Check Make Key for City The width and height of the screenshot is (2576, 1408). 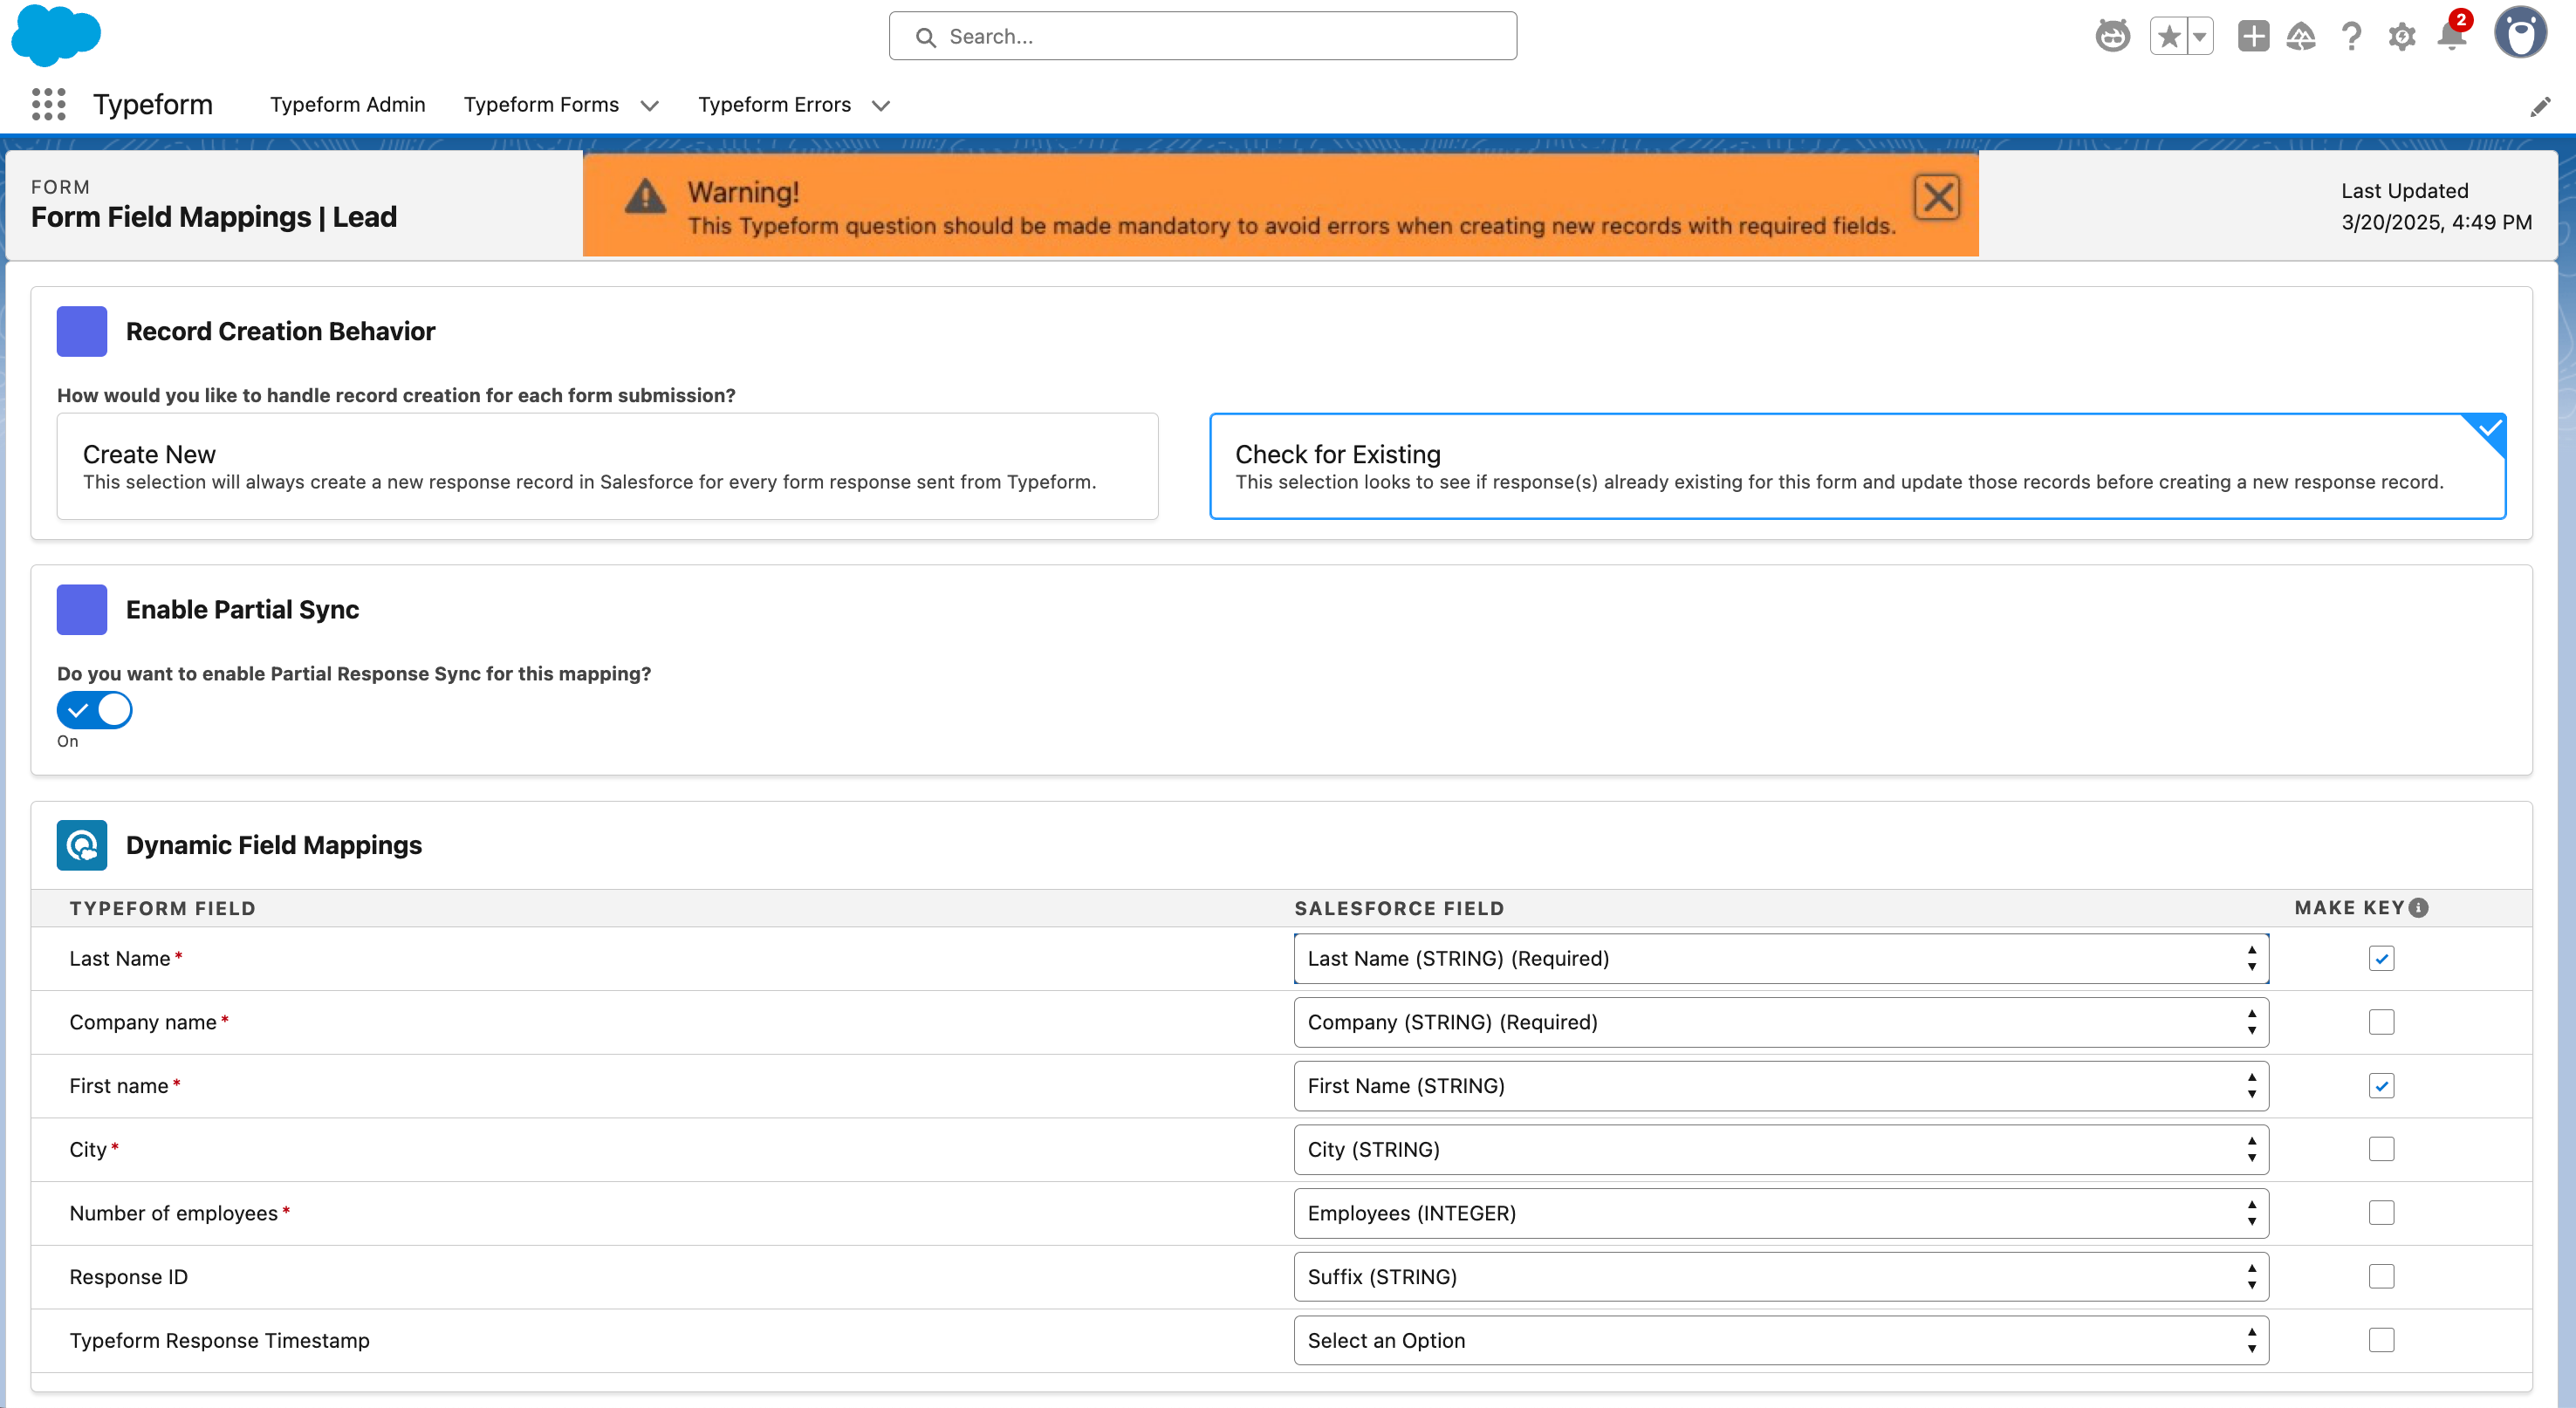[x=2381, y=1149]
